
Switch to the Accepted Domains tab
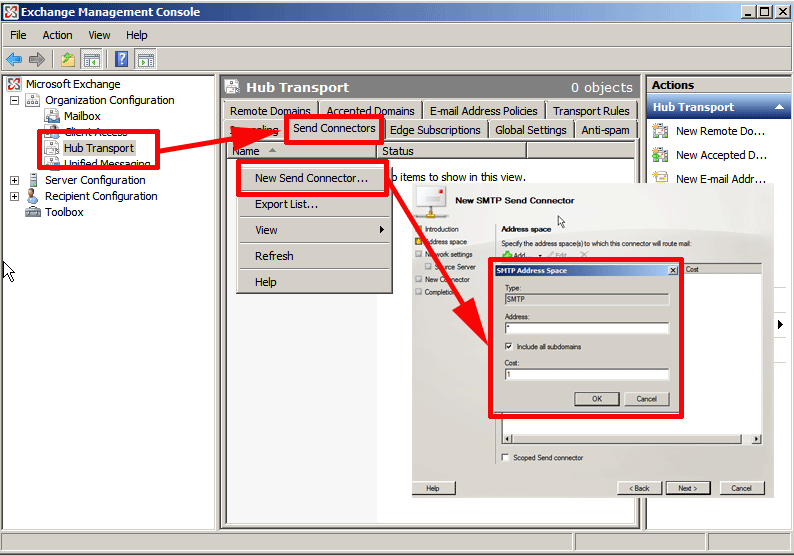click(x=370, y=110)
